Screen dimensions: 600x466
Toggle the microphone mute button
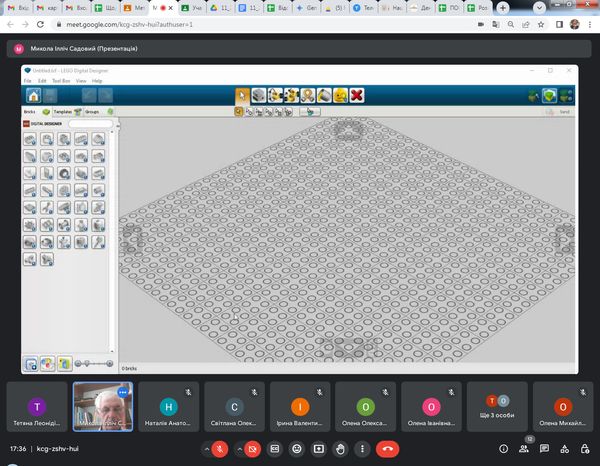pyautogui.click(x=219, y=449)
